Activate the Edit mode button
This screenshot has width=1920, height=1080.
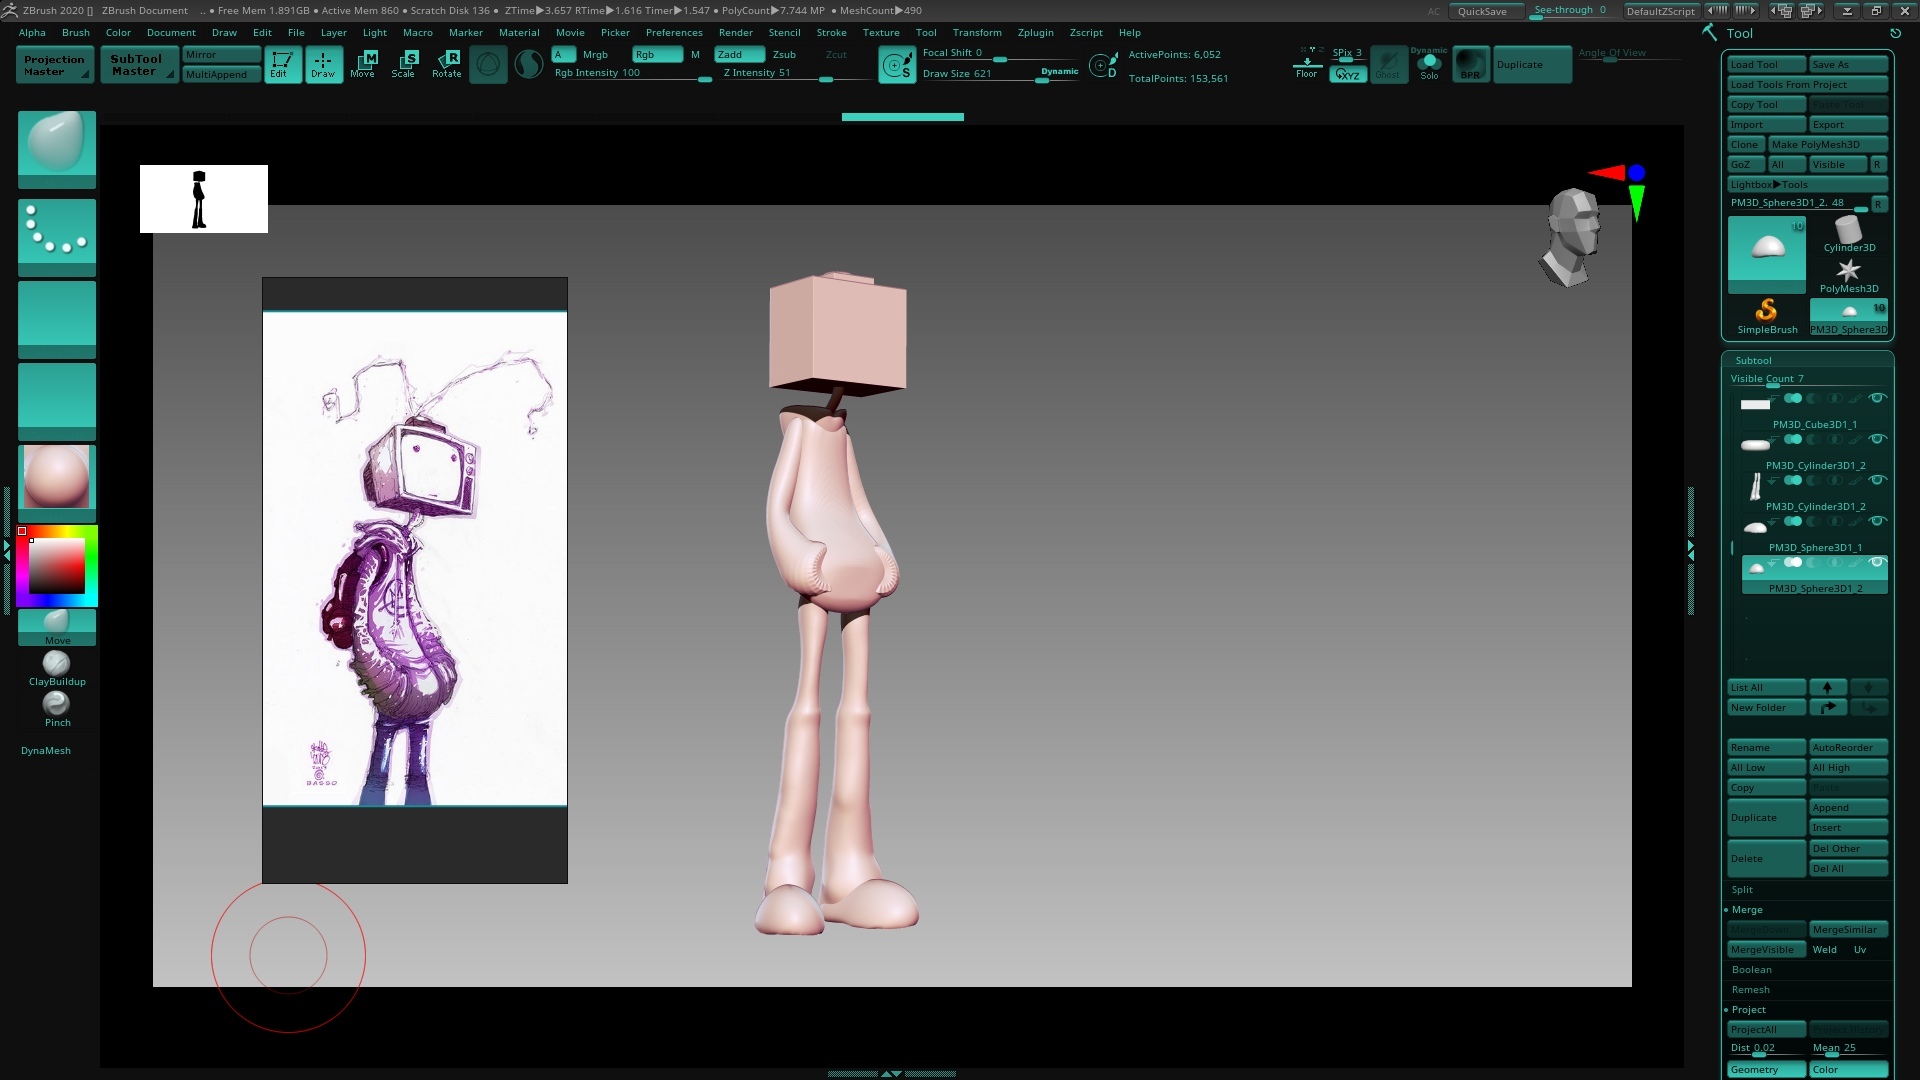tap(282, 65)
